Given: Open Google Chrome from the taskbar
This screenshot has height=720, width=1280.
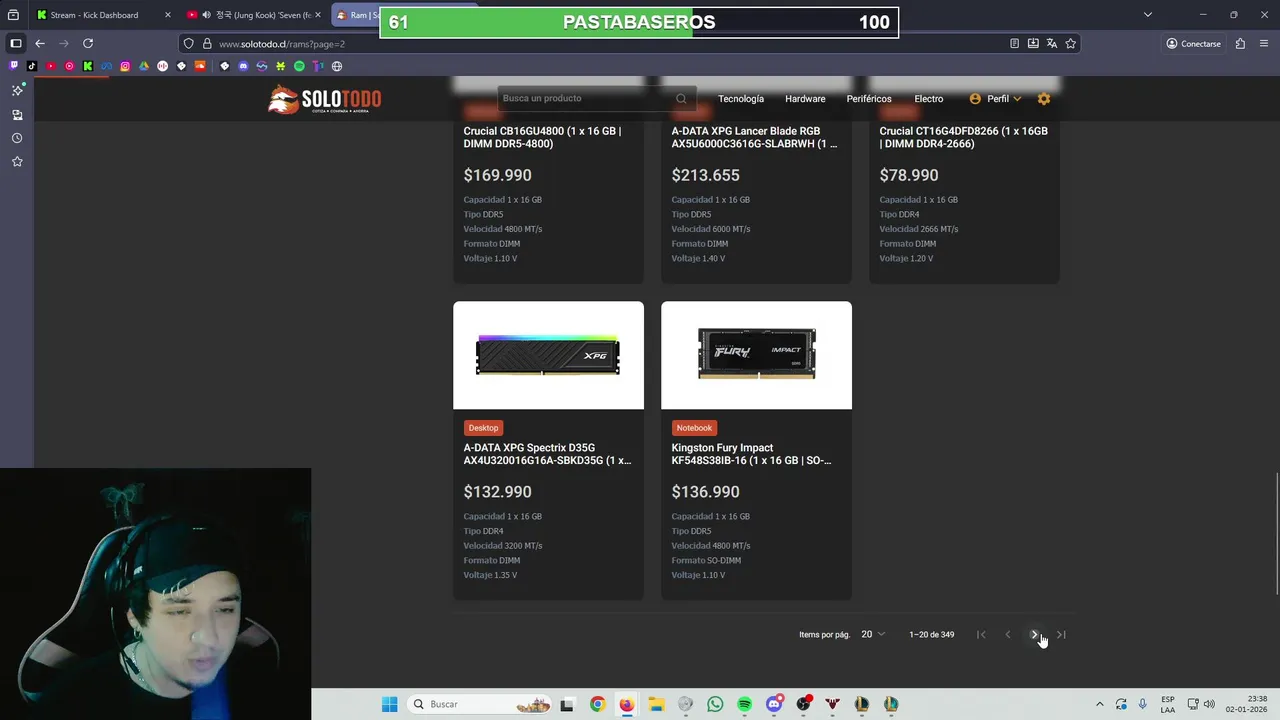Looking at the screenshot, I should [597, 704].
